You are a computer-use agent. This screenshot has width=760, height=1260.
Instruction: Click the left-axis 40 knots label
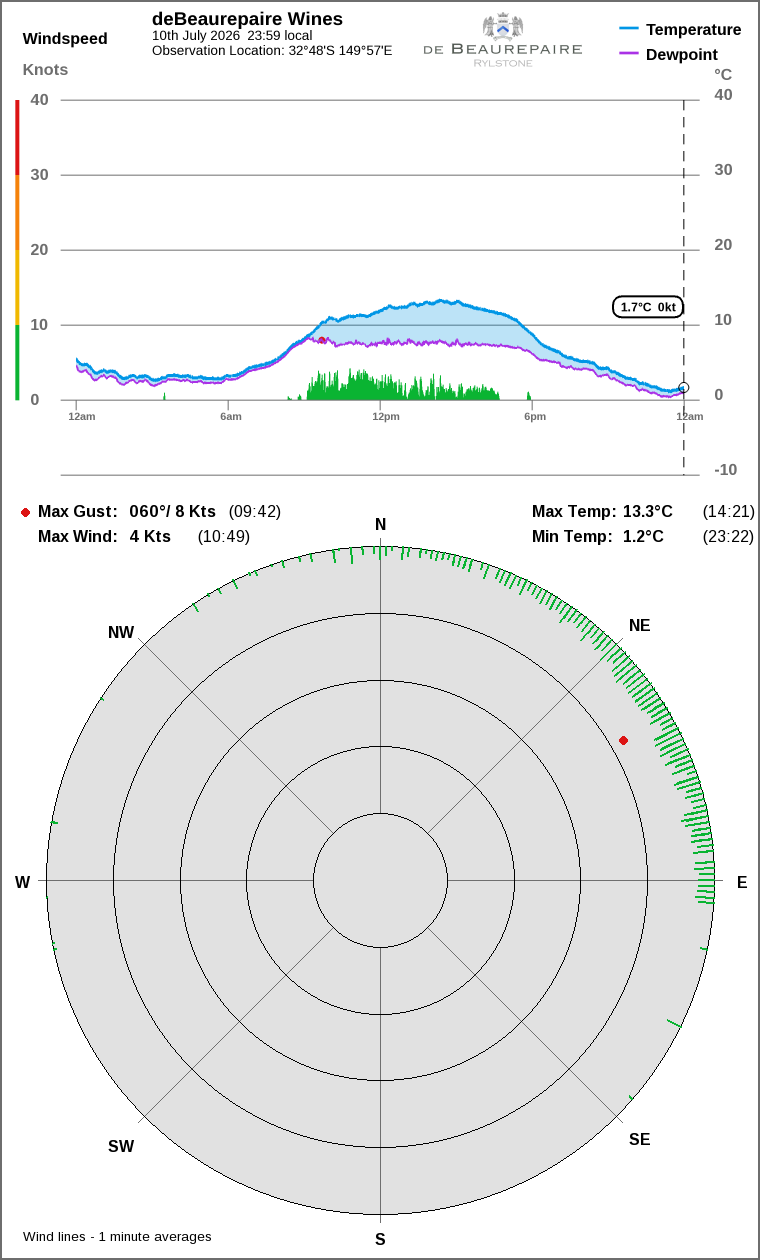tap(40, 100)
